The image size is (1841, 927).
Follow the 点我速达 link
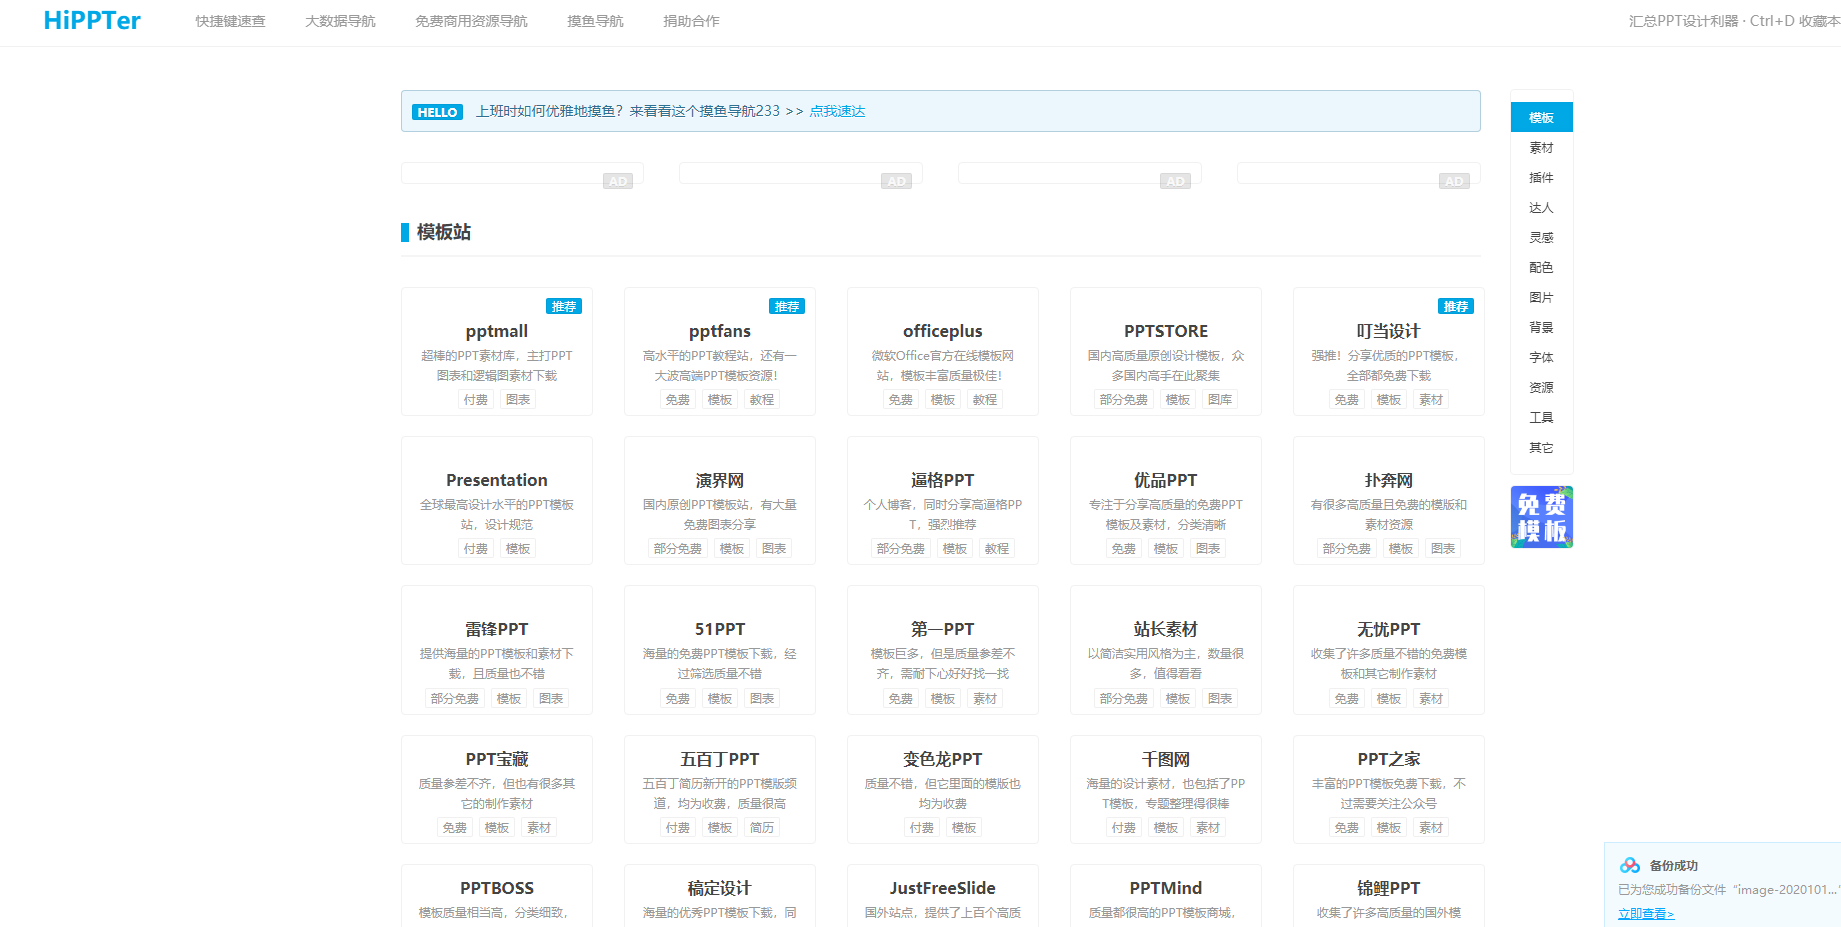coord(837,111)
